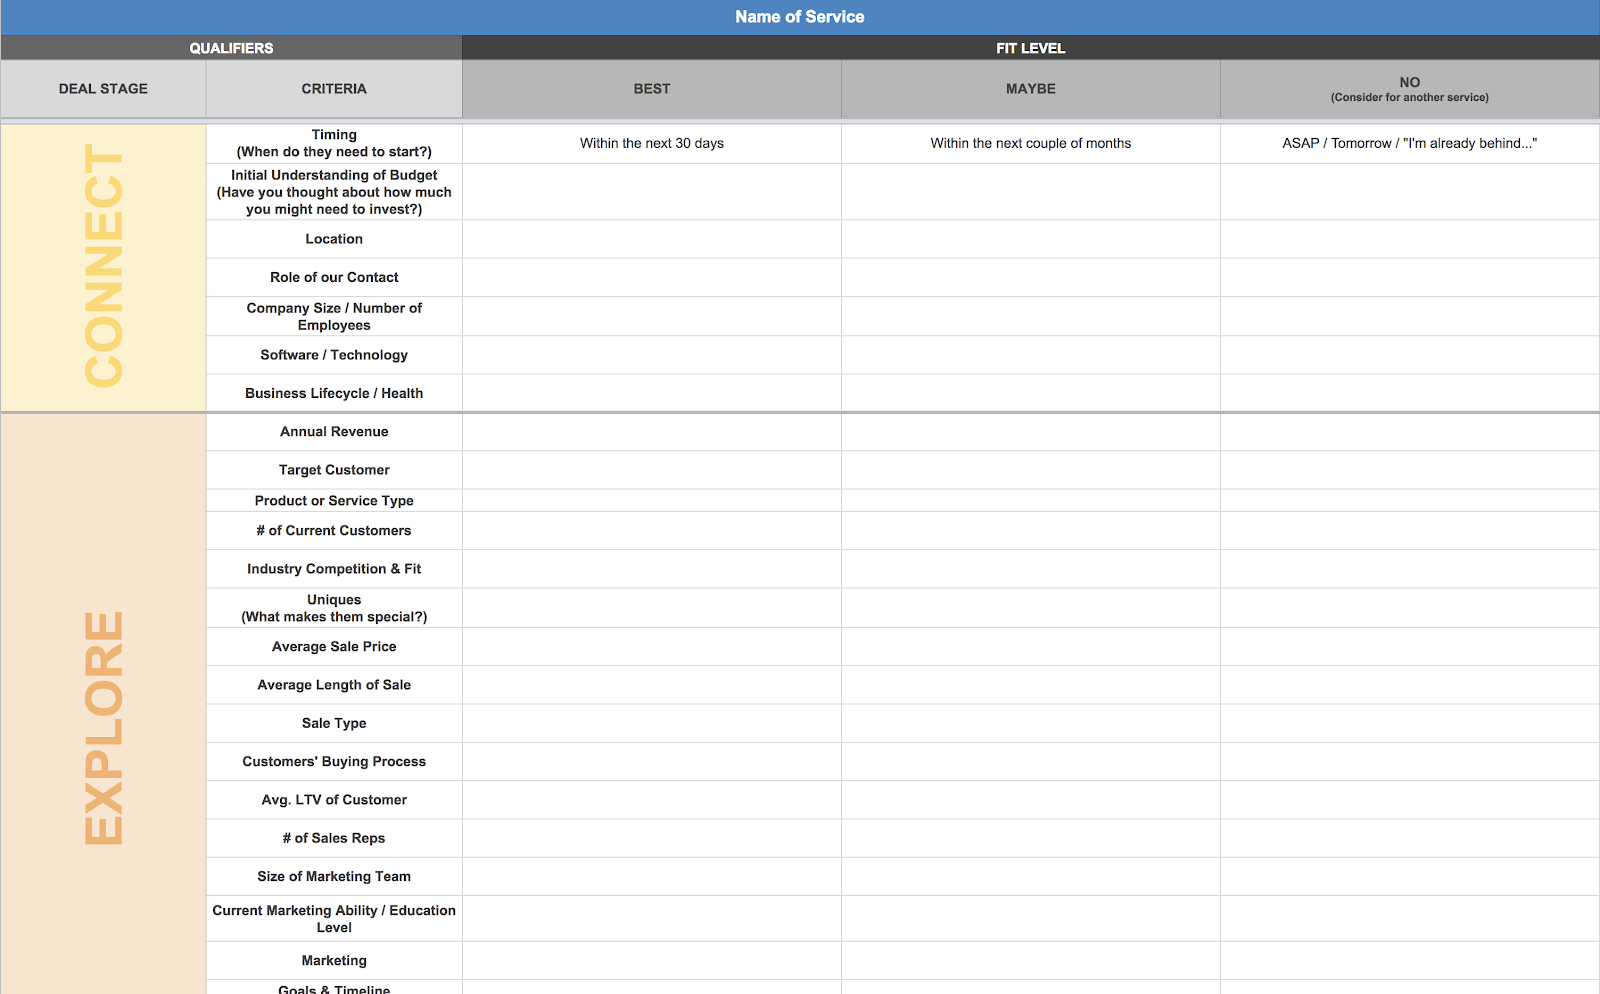
Task: Select the Annual Revenue cell
Action: click(334, 432)
